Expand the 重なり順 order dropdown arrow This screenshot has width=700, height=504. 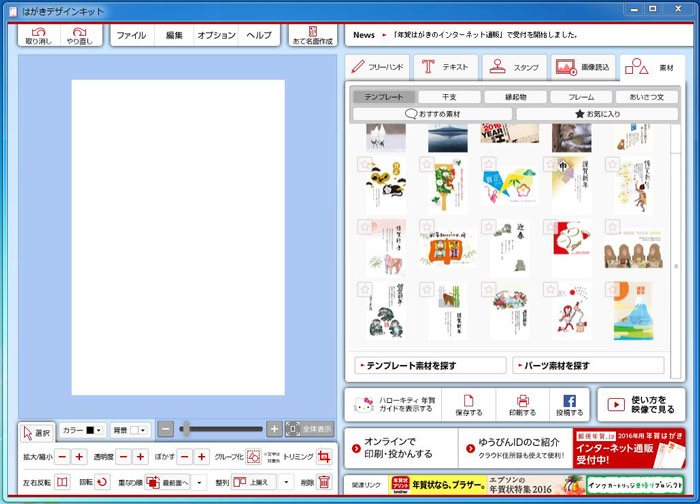[200, 482]
